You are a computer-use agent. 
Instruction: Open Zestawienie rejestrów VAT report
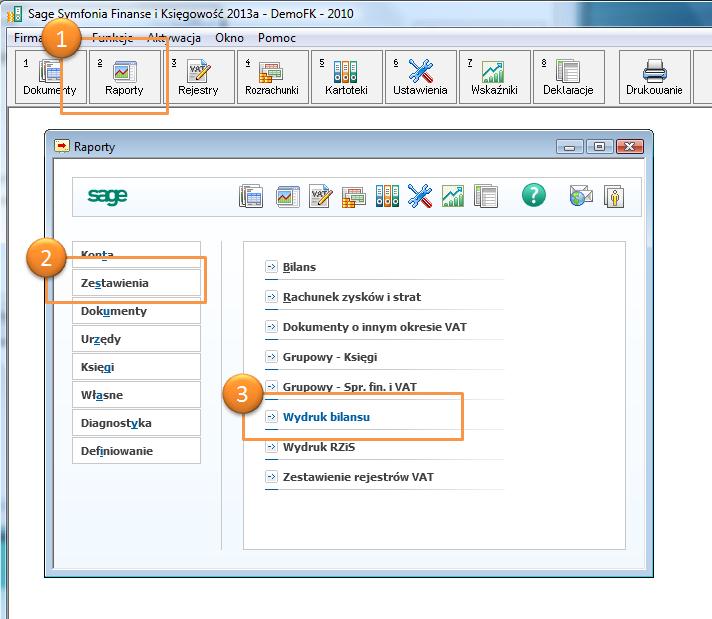358,477
